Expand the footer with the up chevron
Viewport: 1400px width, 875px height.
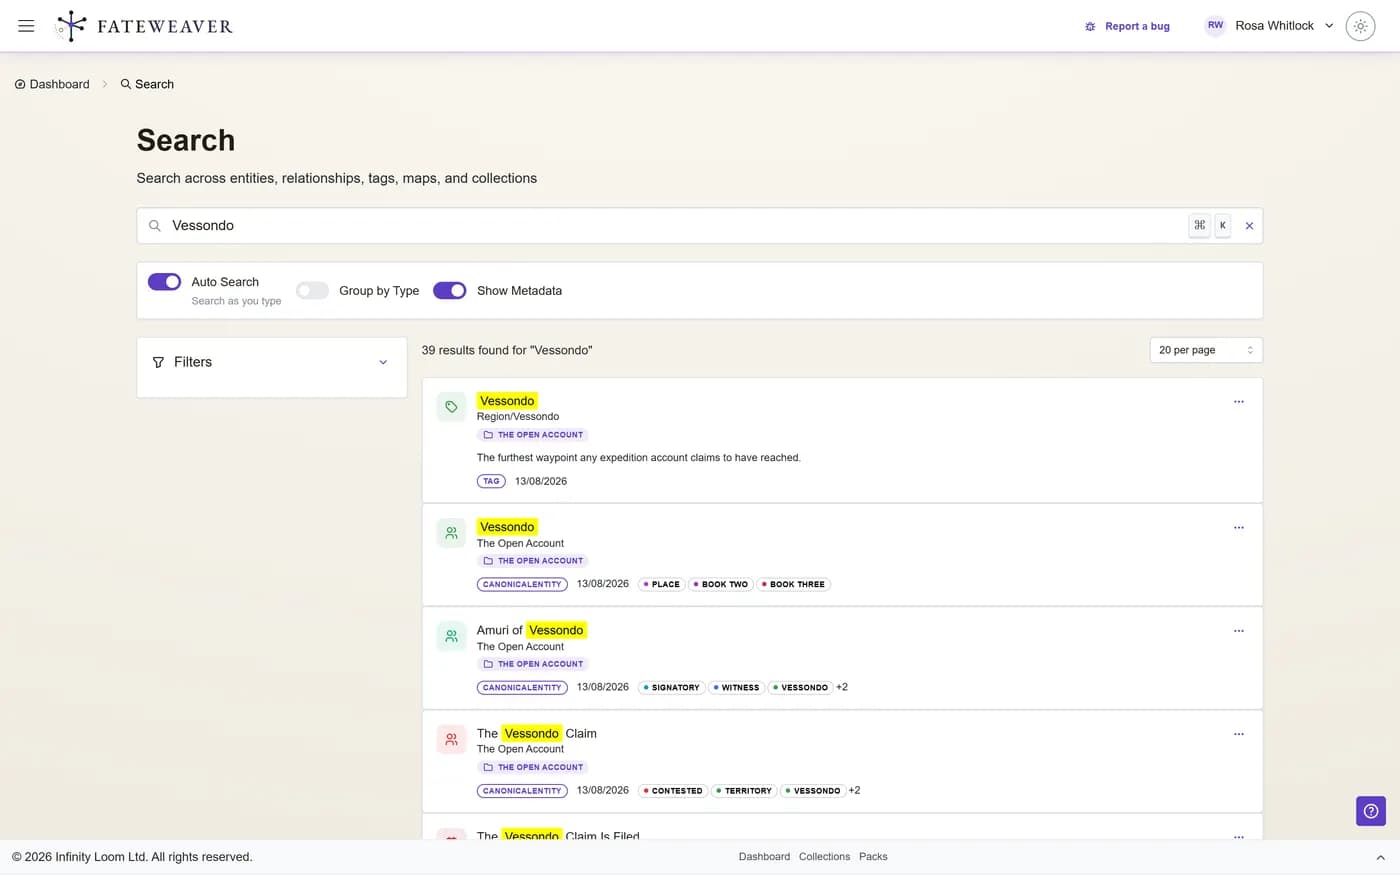pyautogui.click(x=1380, y=858)
